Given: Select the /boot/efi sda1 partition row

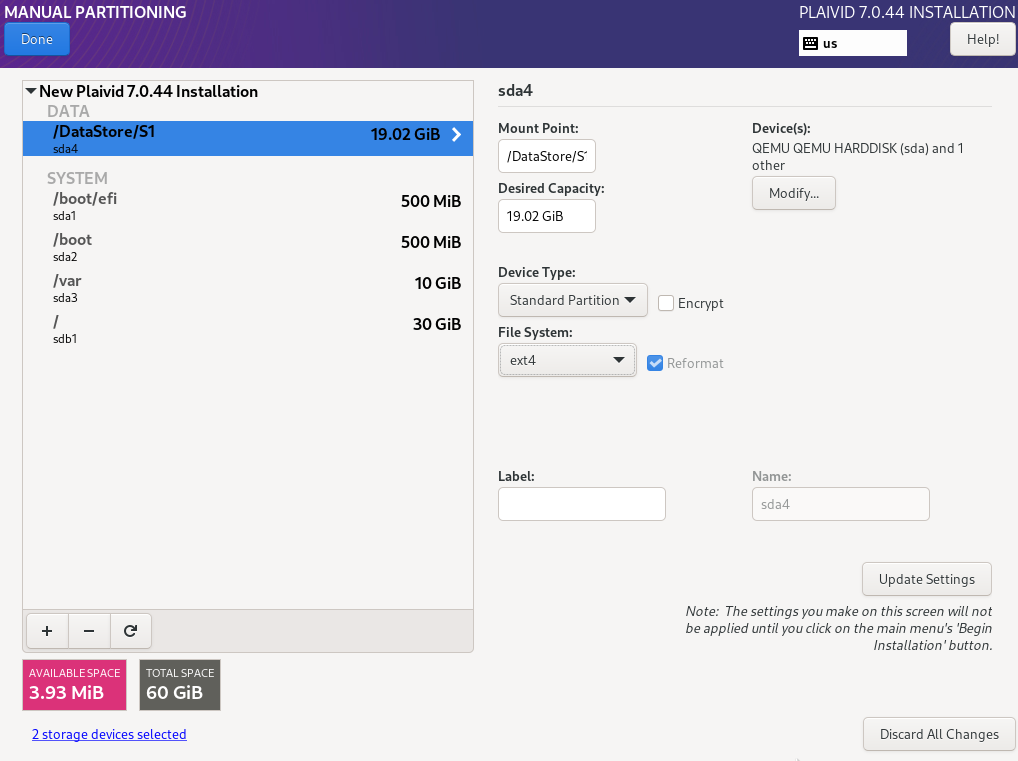Looking at the screenshot, I should 248,206.
